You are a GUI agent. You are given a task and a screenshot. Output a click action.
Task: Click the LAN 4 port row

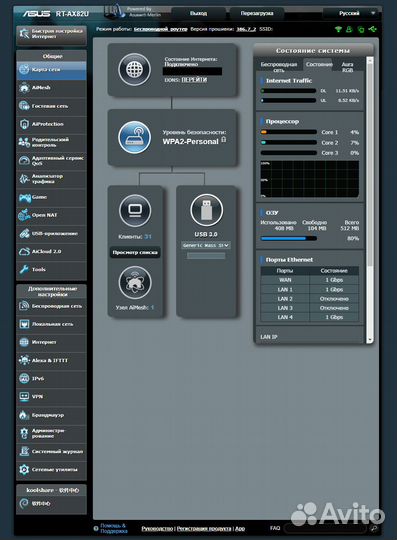[x=310, y=317]
